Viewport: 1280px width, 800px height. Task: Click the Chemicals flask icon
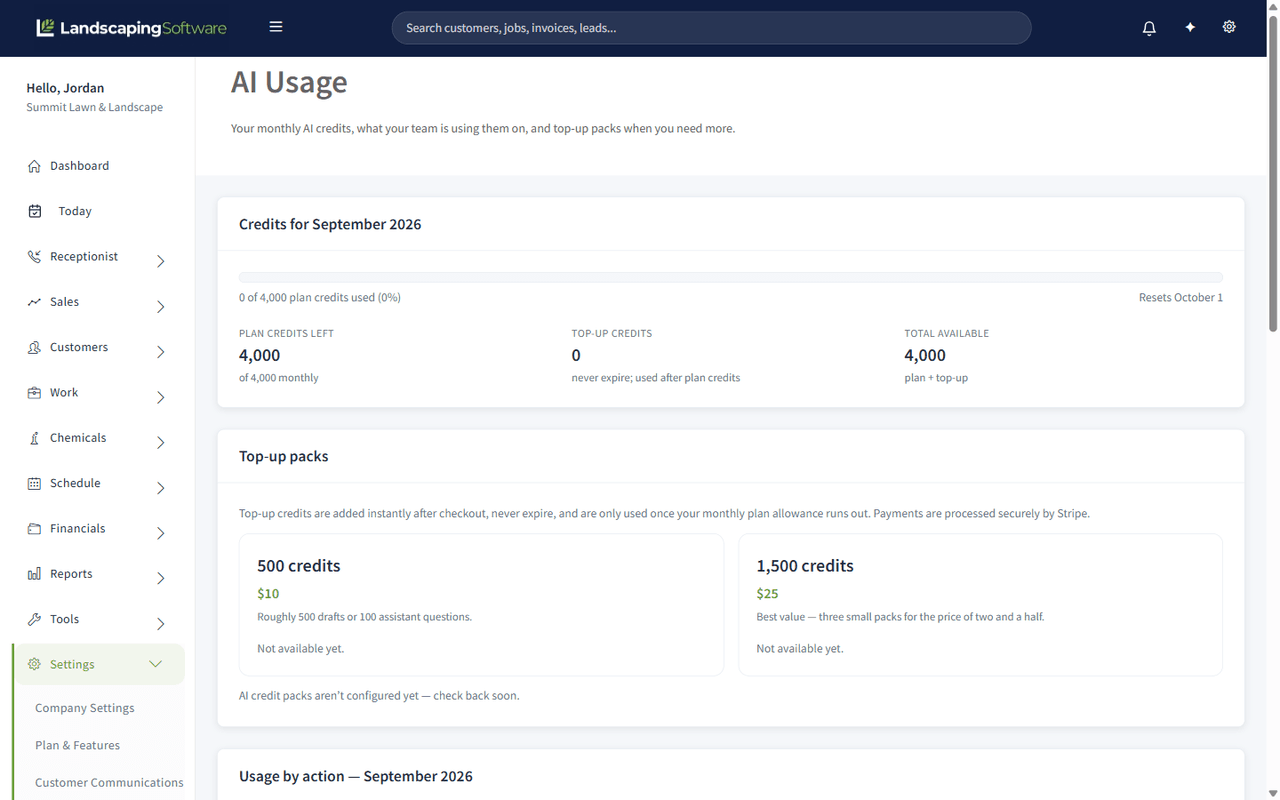(34, 438)
